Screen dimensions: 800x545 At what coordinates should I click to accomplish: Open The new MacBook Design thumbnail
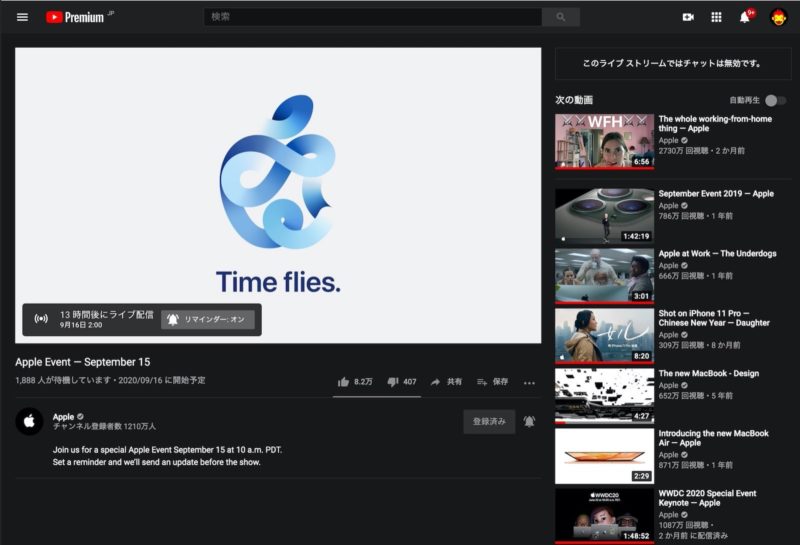[604, 396]
